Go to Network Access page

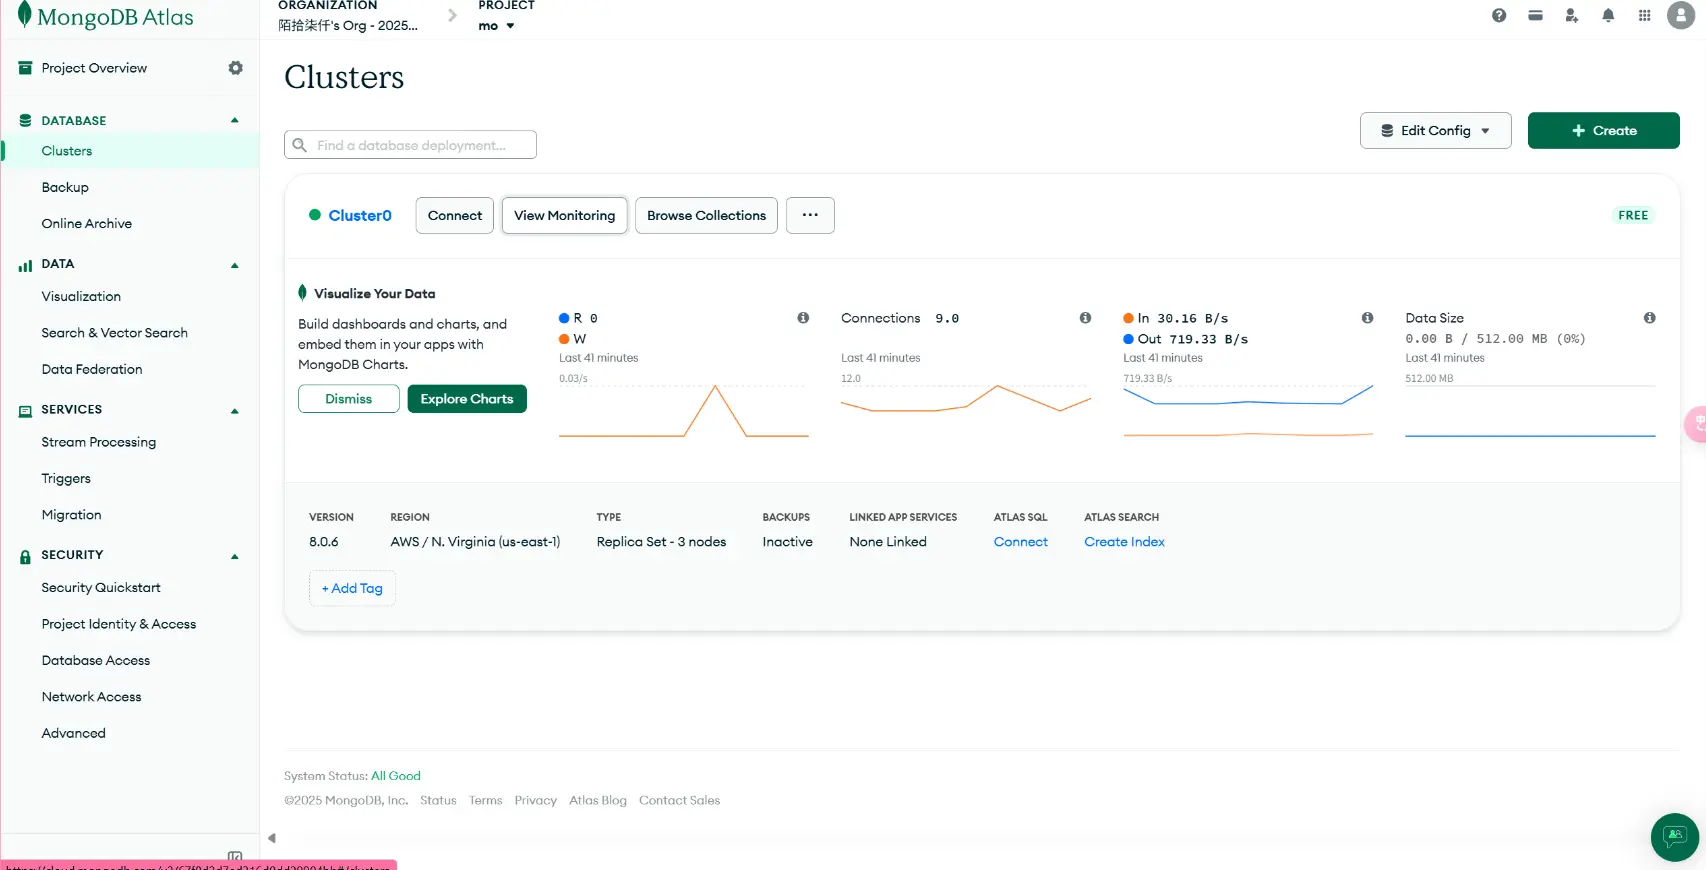coord(91,697)
